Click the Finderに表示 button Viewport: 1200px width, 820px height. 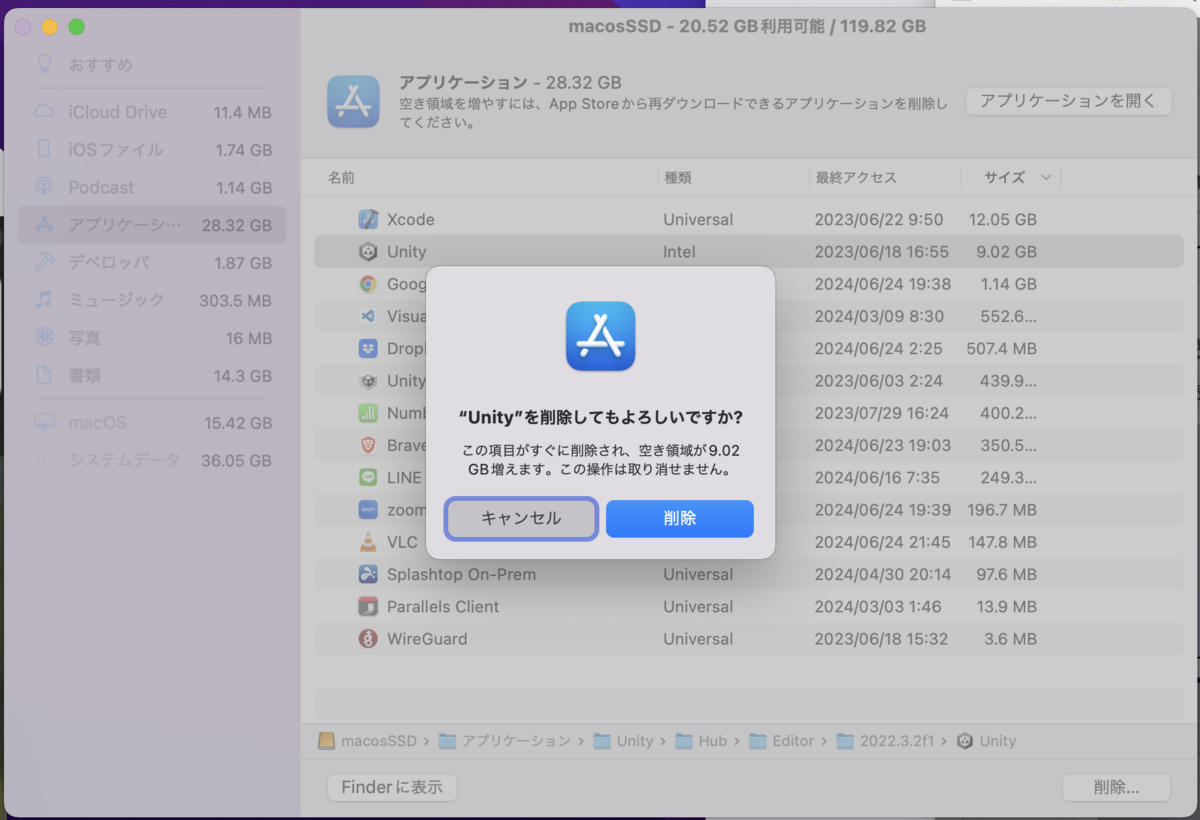[392, 787]
